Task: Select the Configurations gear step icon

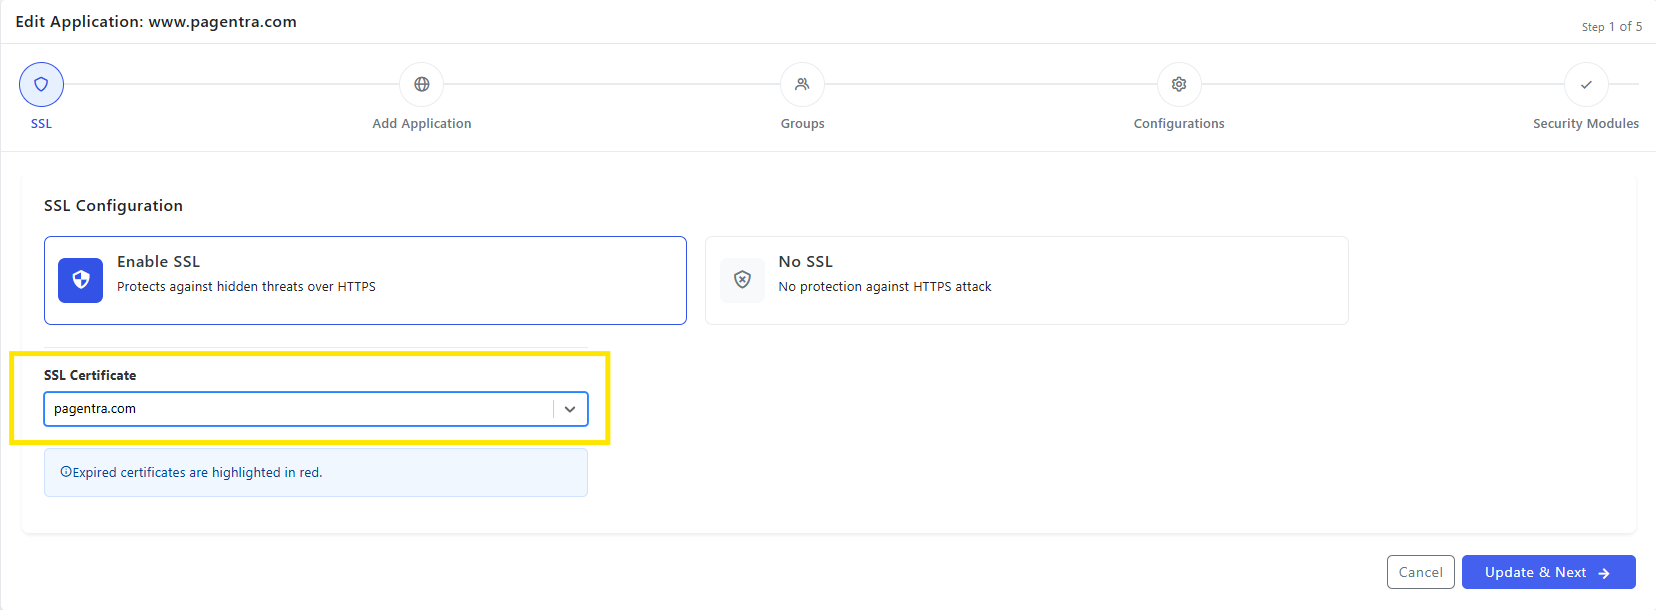Action: [x=1179, y=85]
